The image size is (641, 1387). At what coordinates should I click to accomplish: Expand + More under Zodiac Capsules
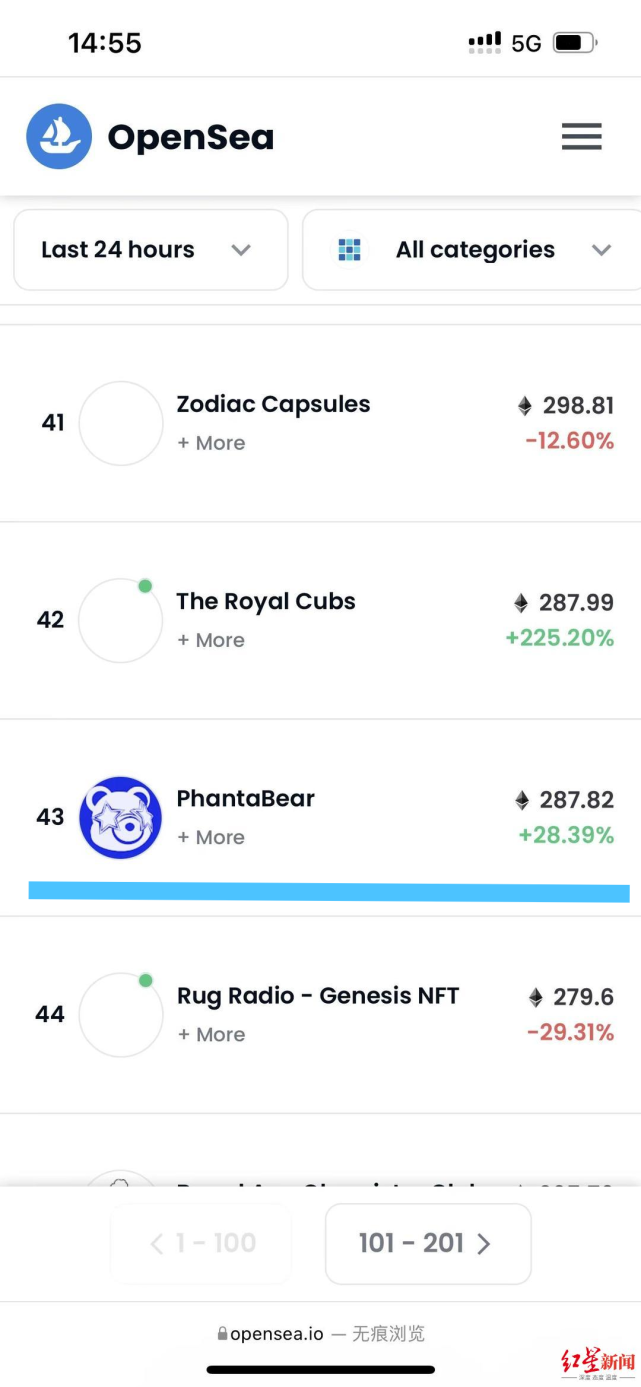click(211, 443)
